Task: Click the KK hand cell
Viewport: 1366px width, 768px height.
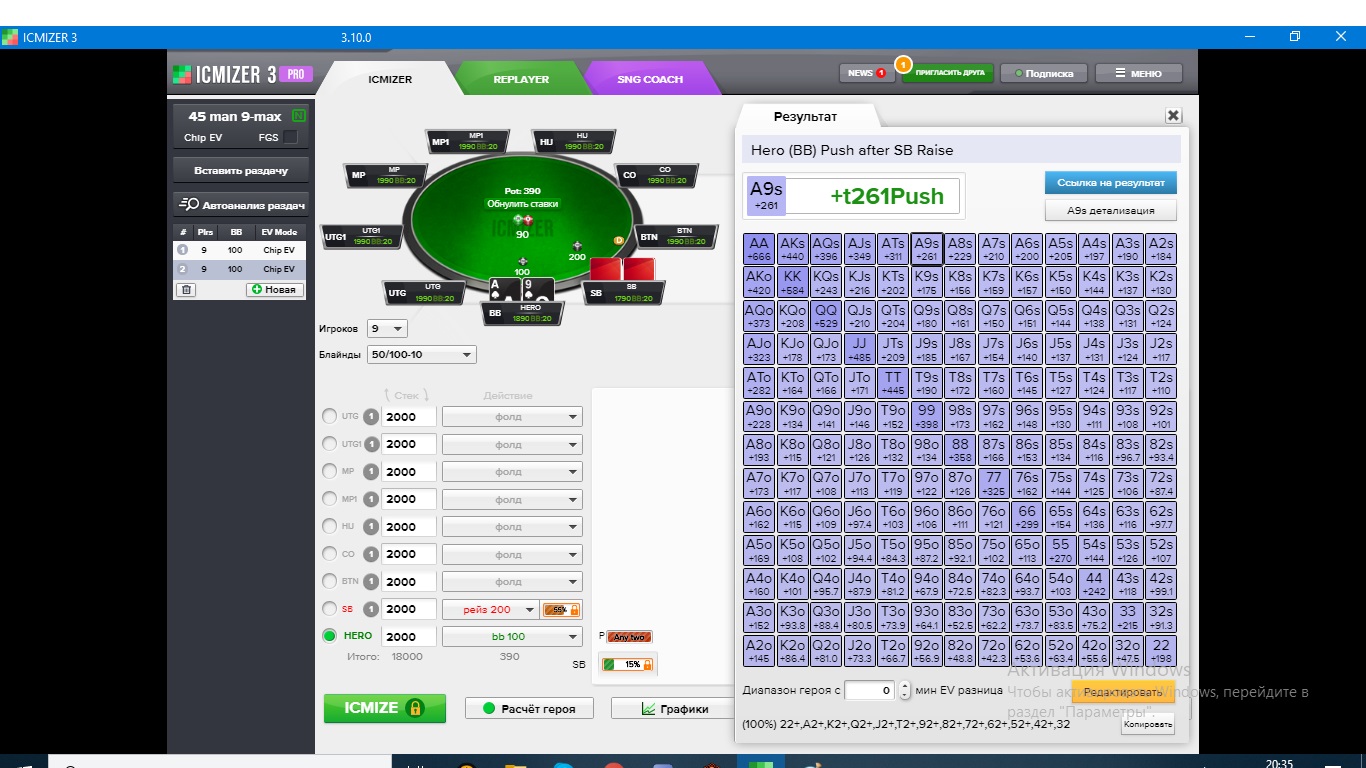Action: point(793,282)
